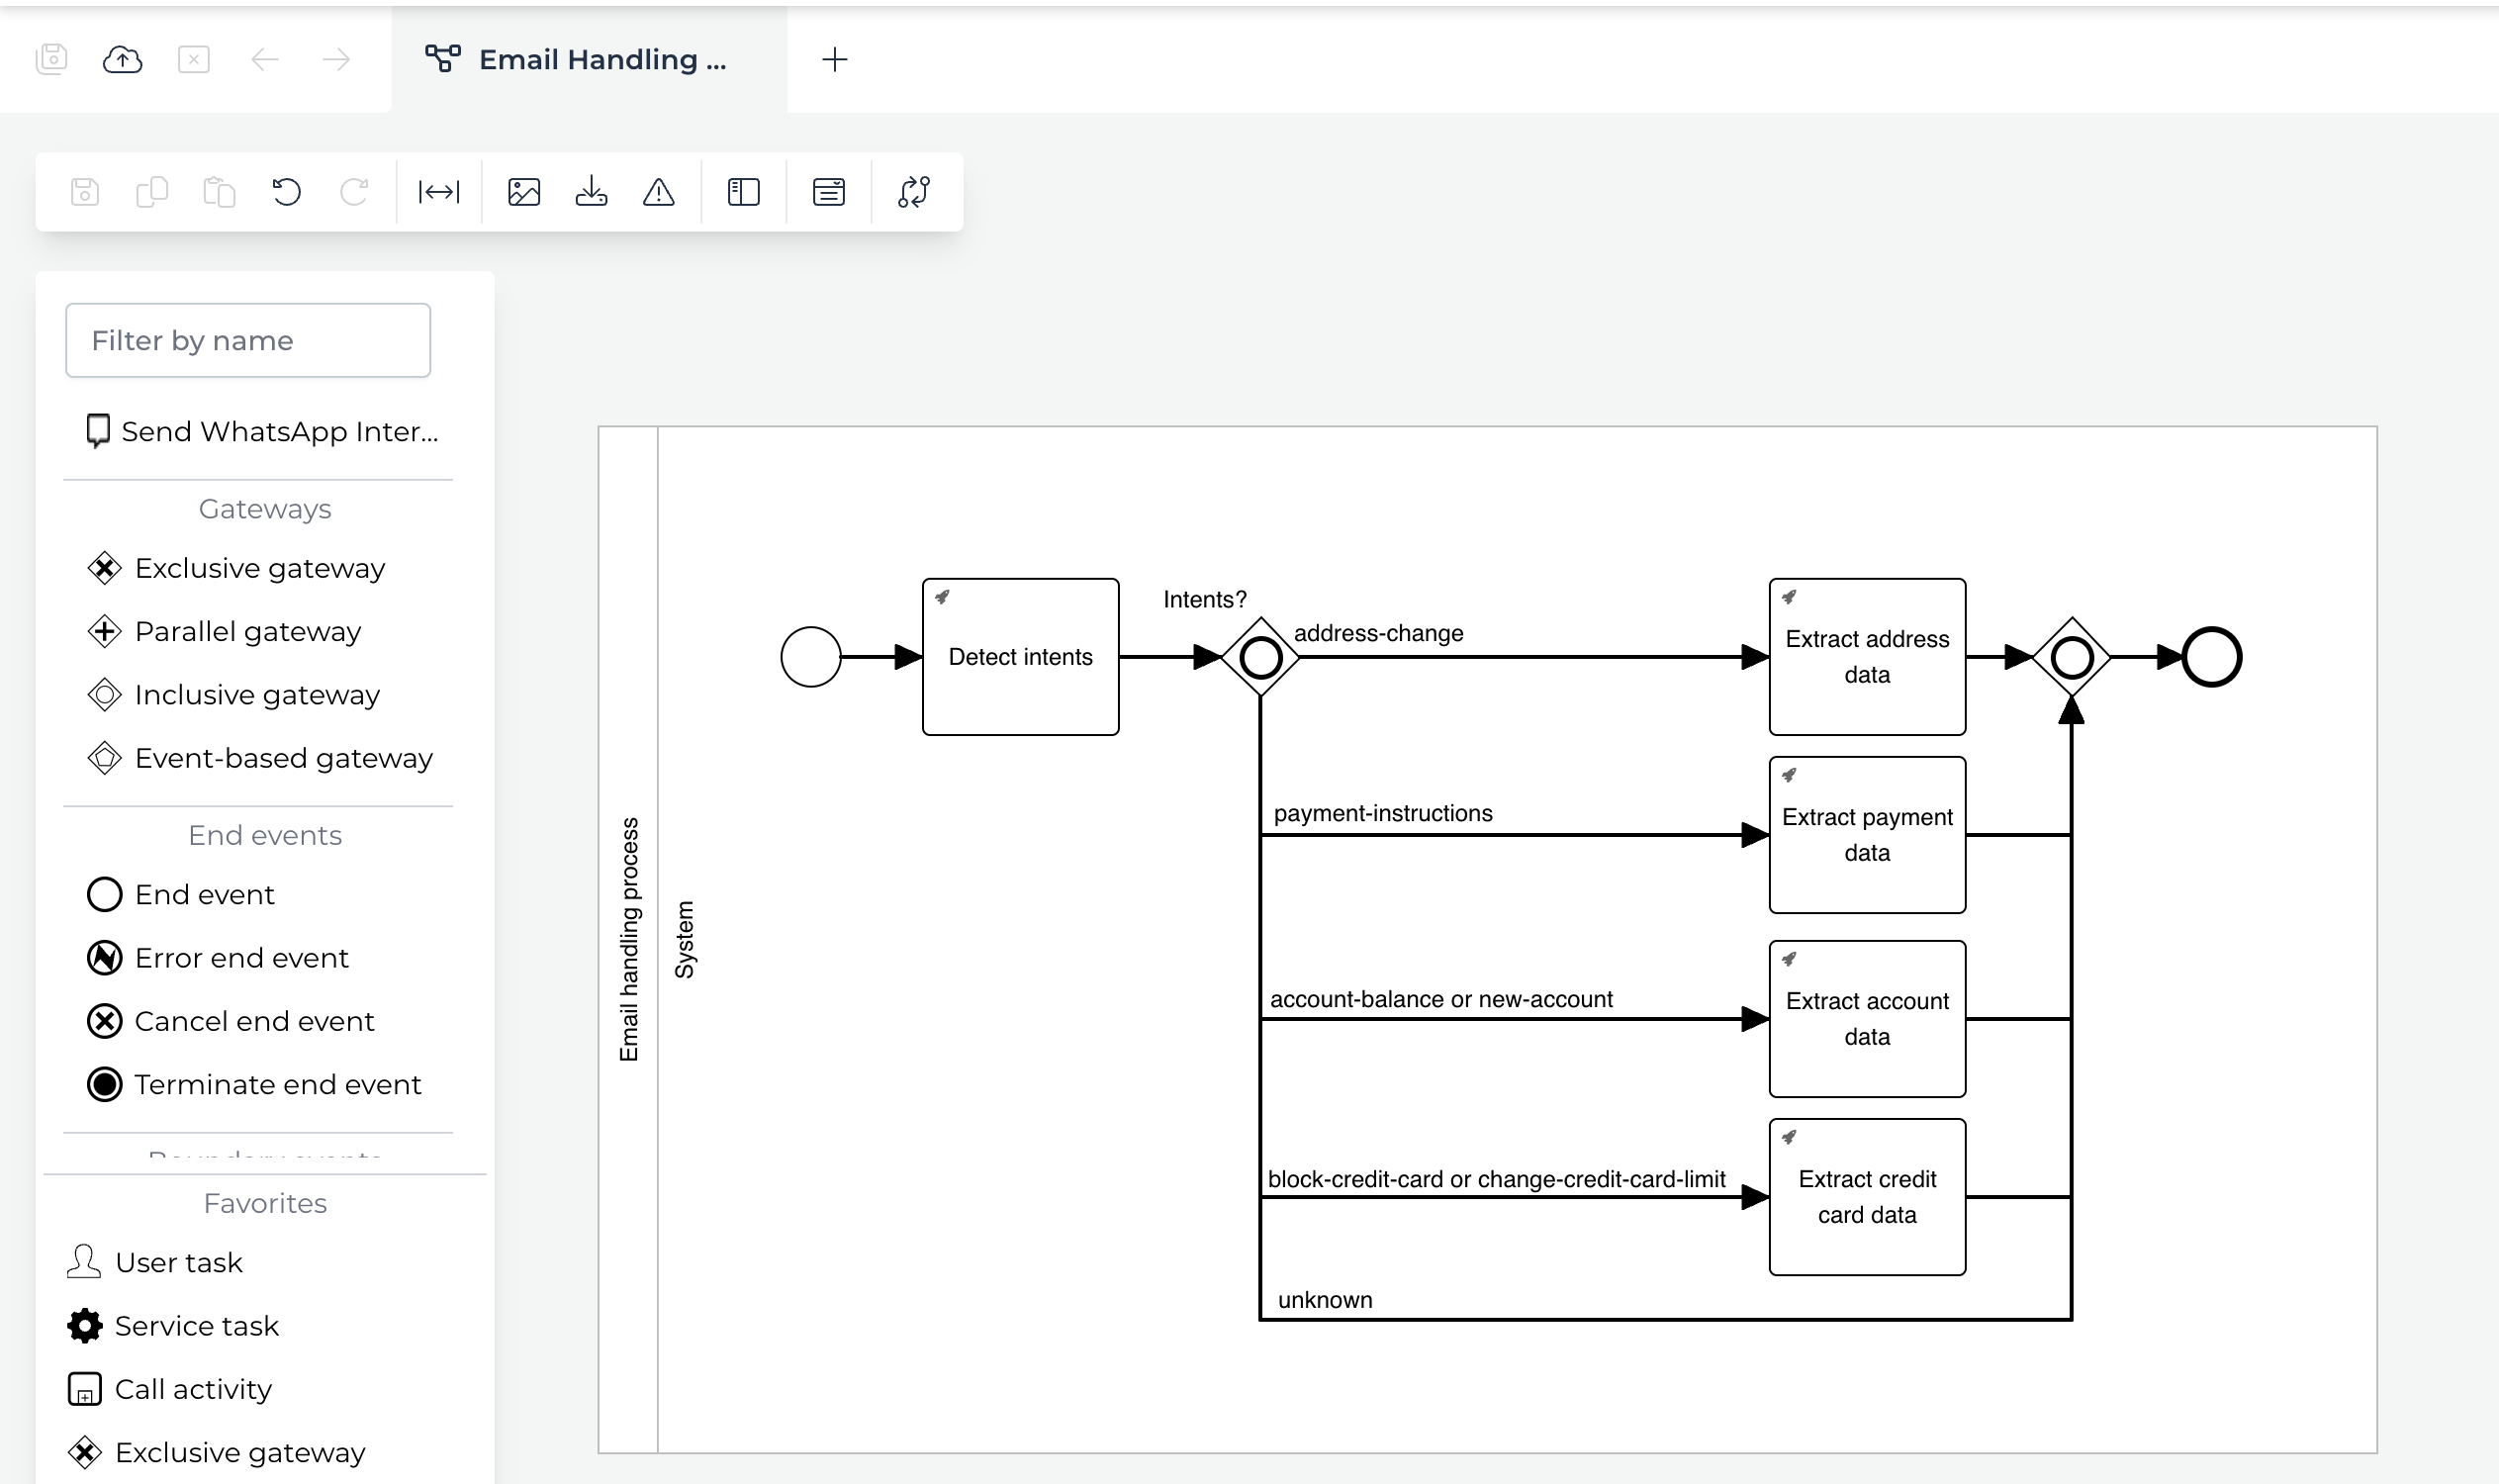The width and height of the screenshot is (2499, 1484).
Task: Pick the Parallel gateway element
Action: pyautogui.click(x=247, y=631)
